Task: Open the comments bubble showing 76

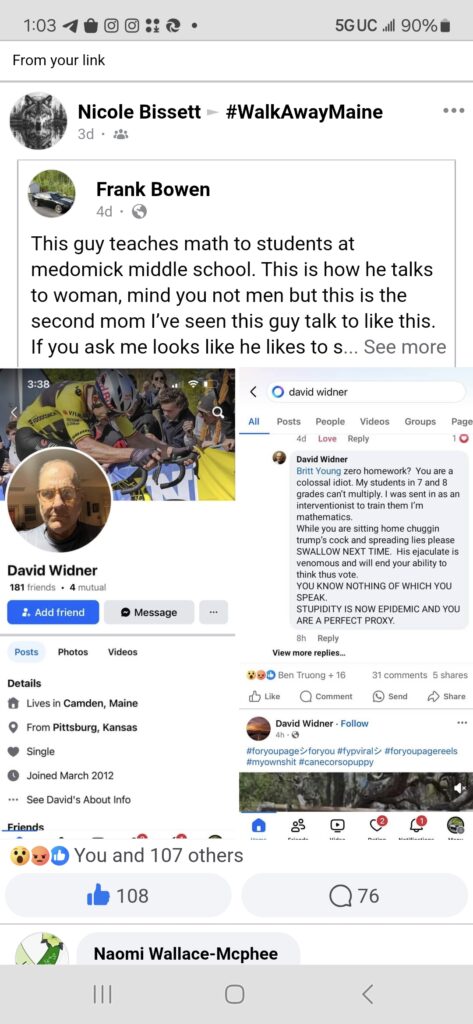Action: coord(355,895)
